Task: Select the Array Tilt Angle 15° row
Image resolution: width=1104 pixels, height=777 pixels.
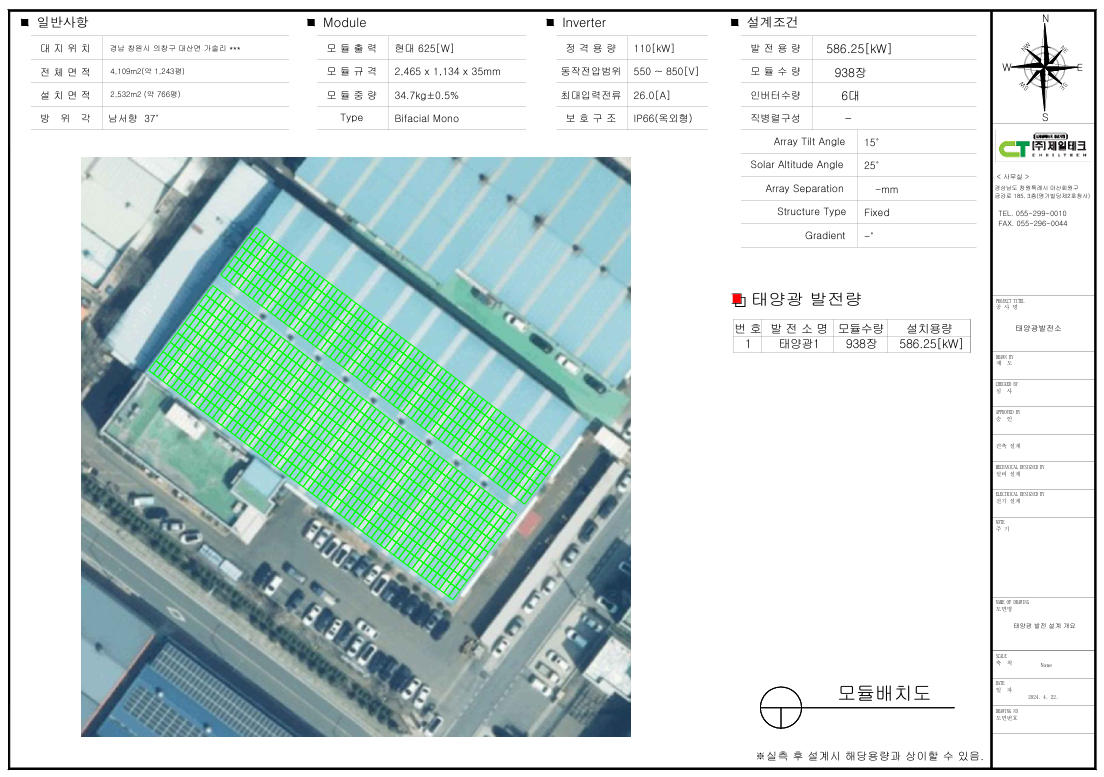Action: point(858,142)
